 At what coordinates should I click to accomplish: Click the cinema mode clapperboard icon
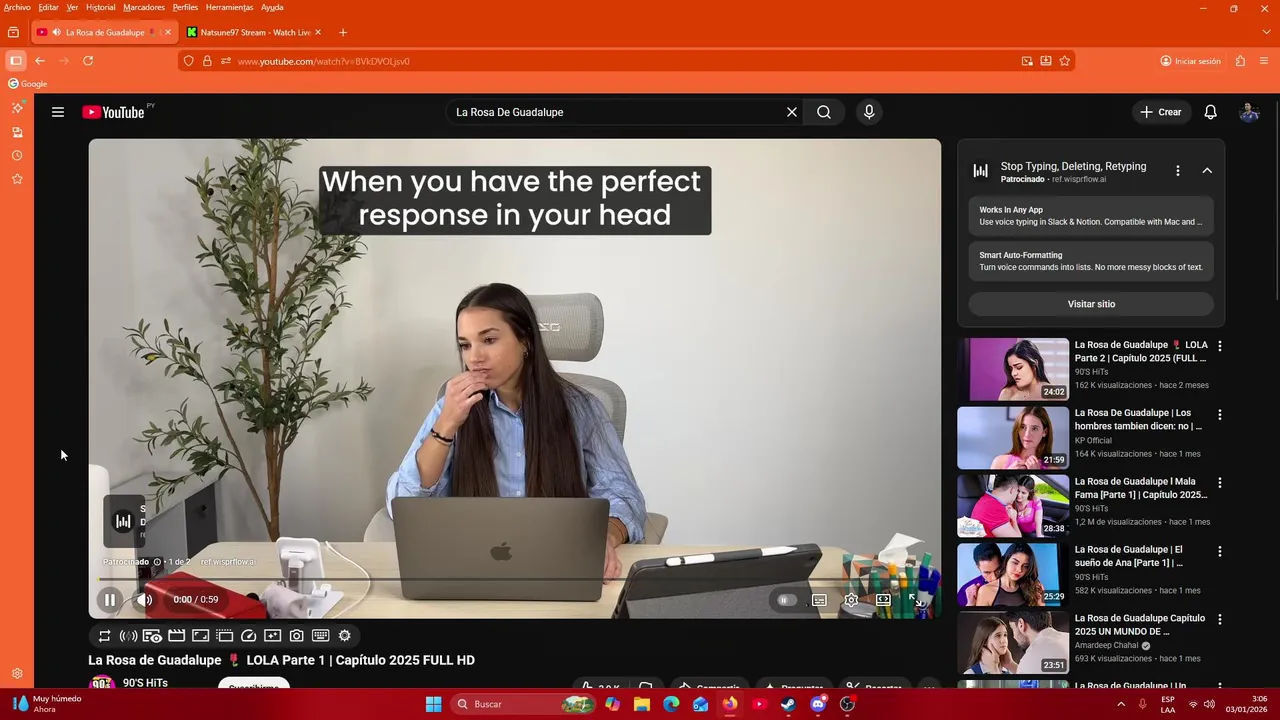coord(176,636)
